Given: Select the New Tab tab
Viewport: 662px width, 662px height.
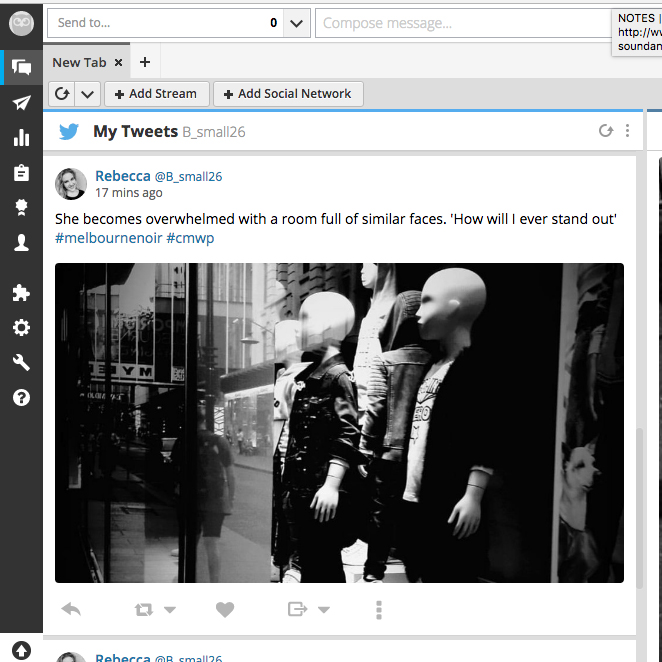Looking at the screenshot, I should (79, 62).
